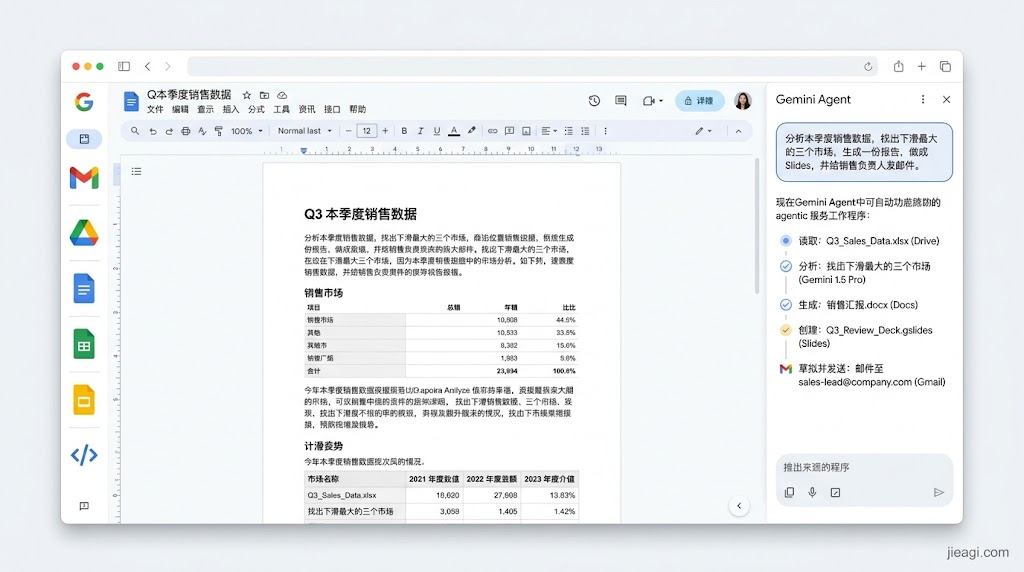
Task: Toggle underline formatting
Action: point(437,131)
